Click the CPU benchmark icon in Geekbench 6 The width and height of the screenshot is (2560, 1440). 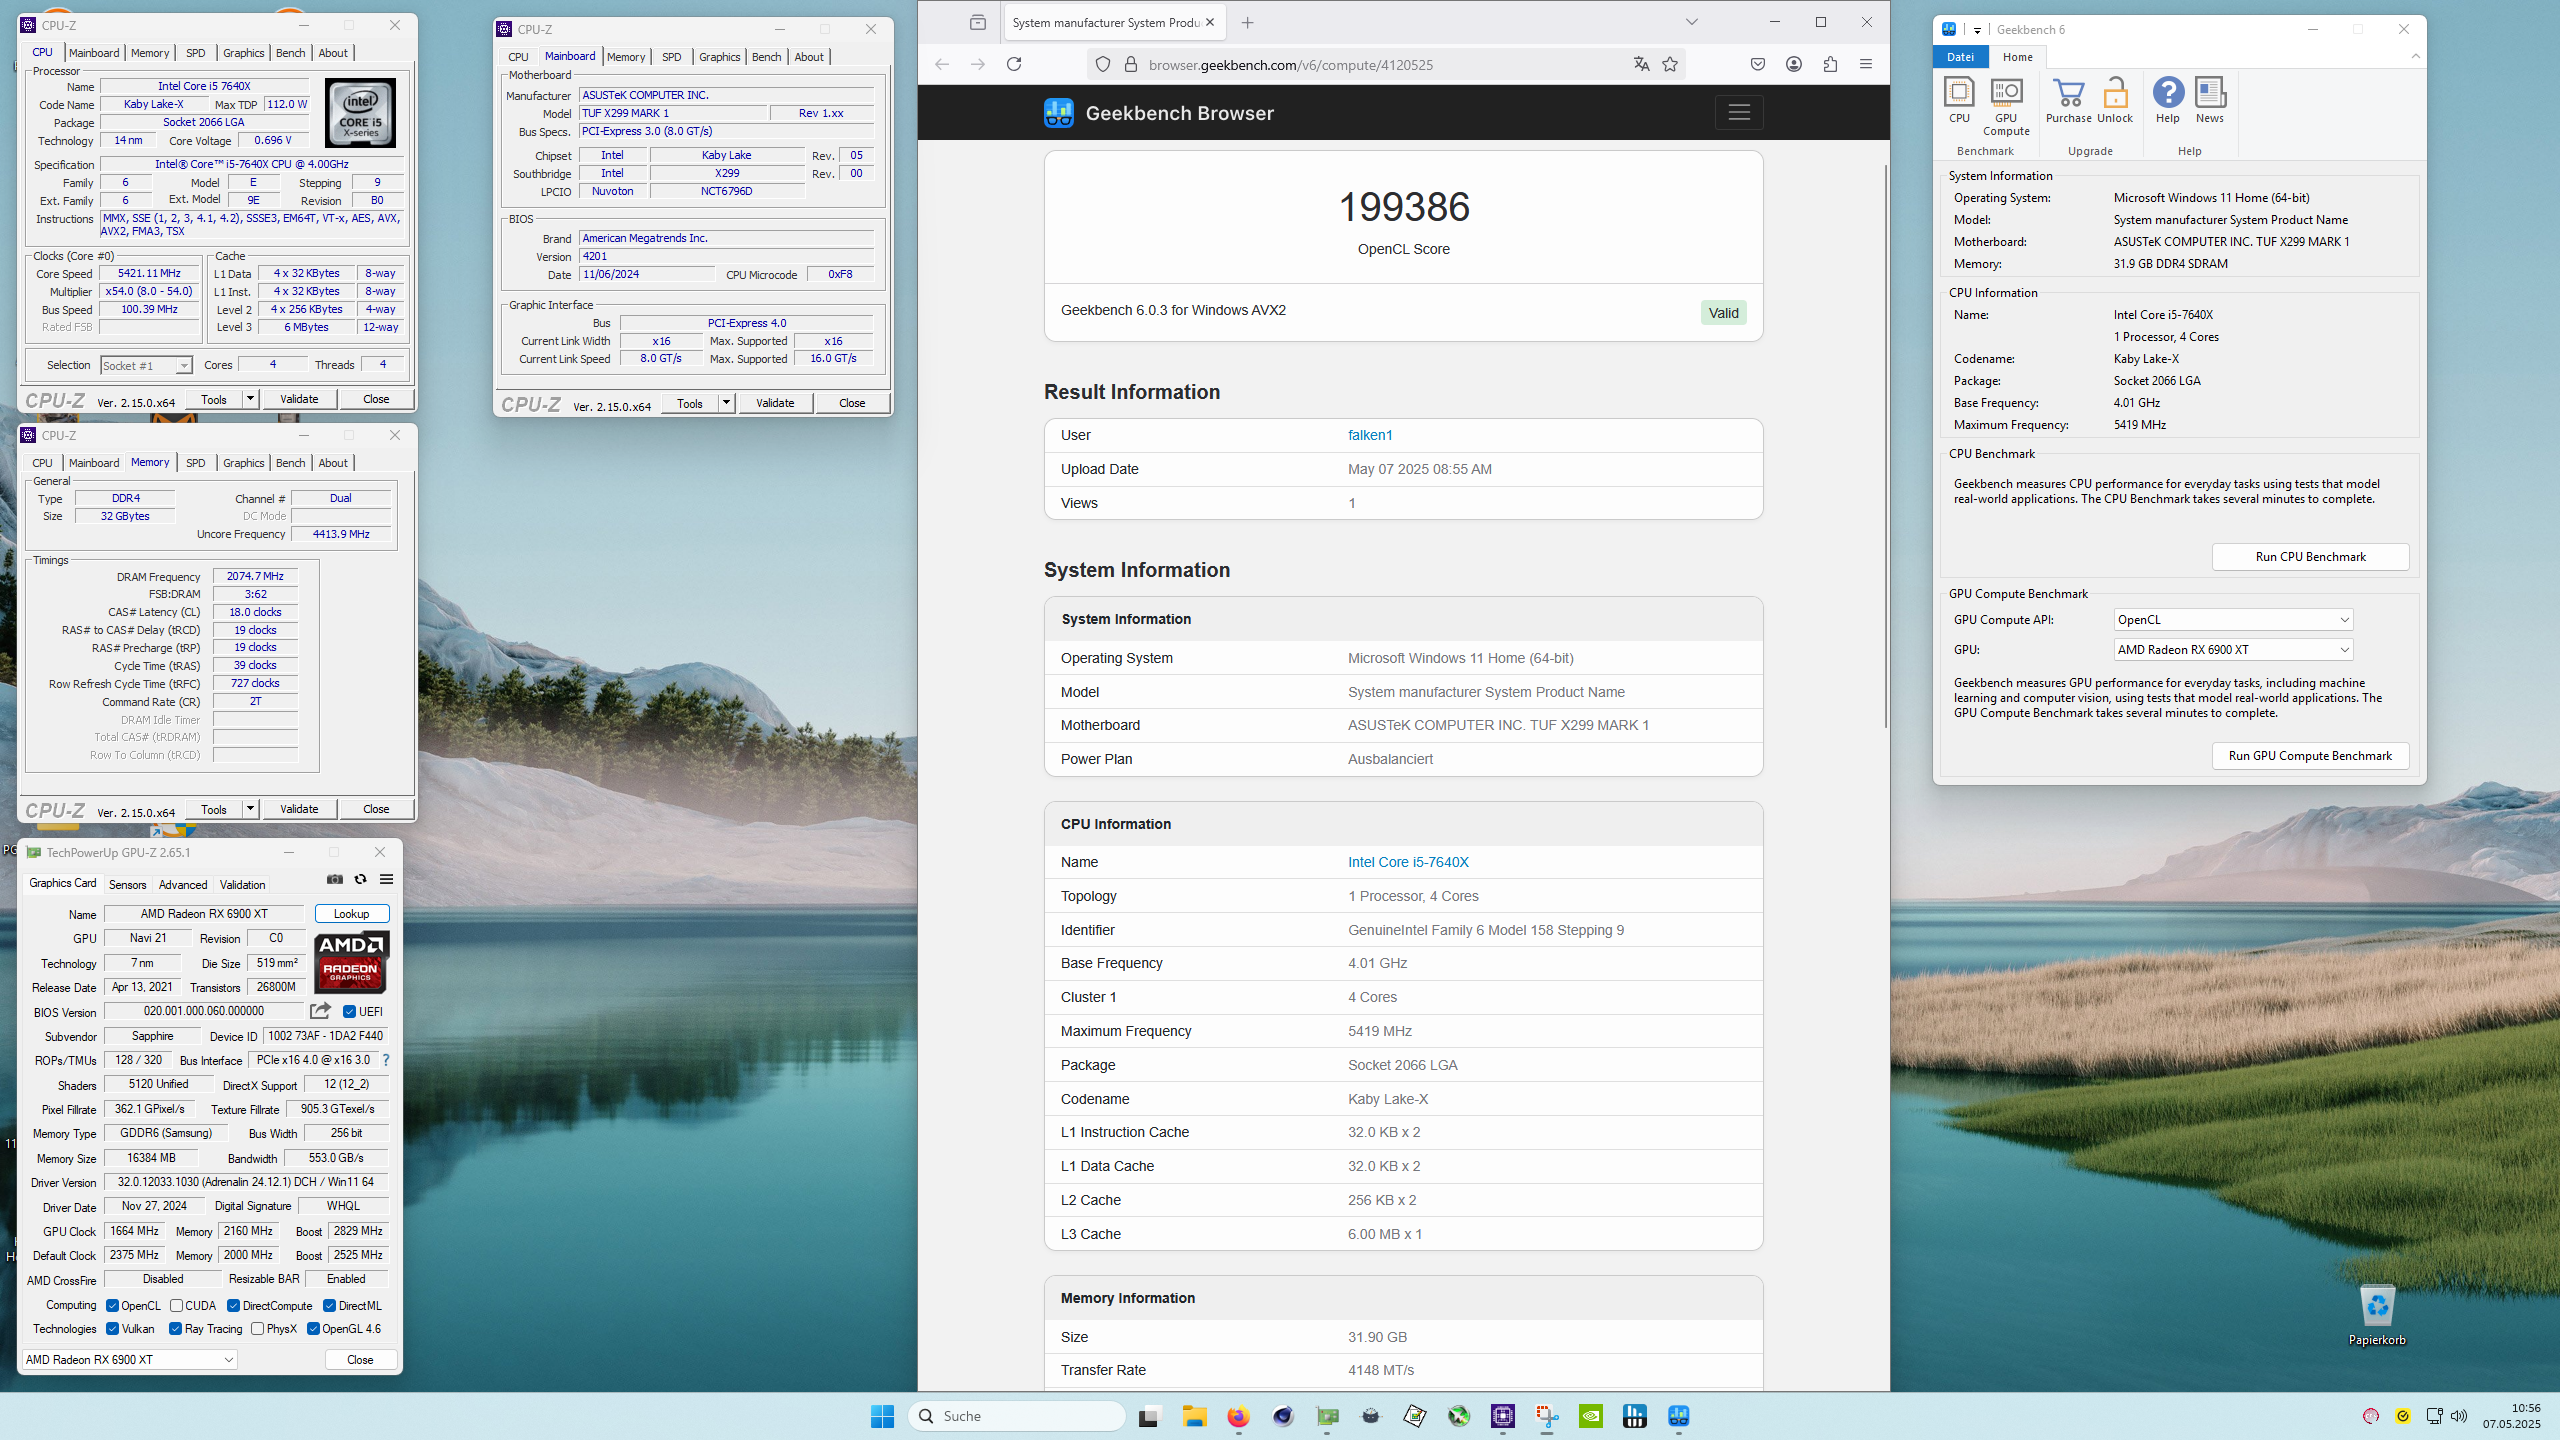[1959, 99]
